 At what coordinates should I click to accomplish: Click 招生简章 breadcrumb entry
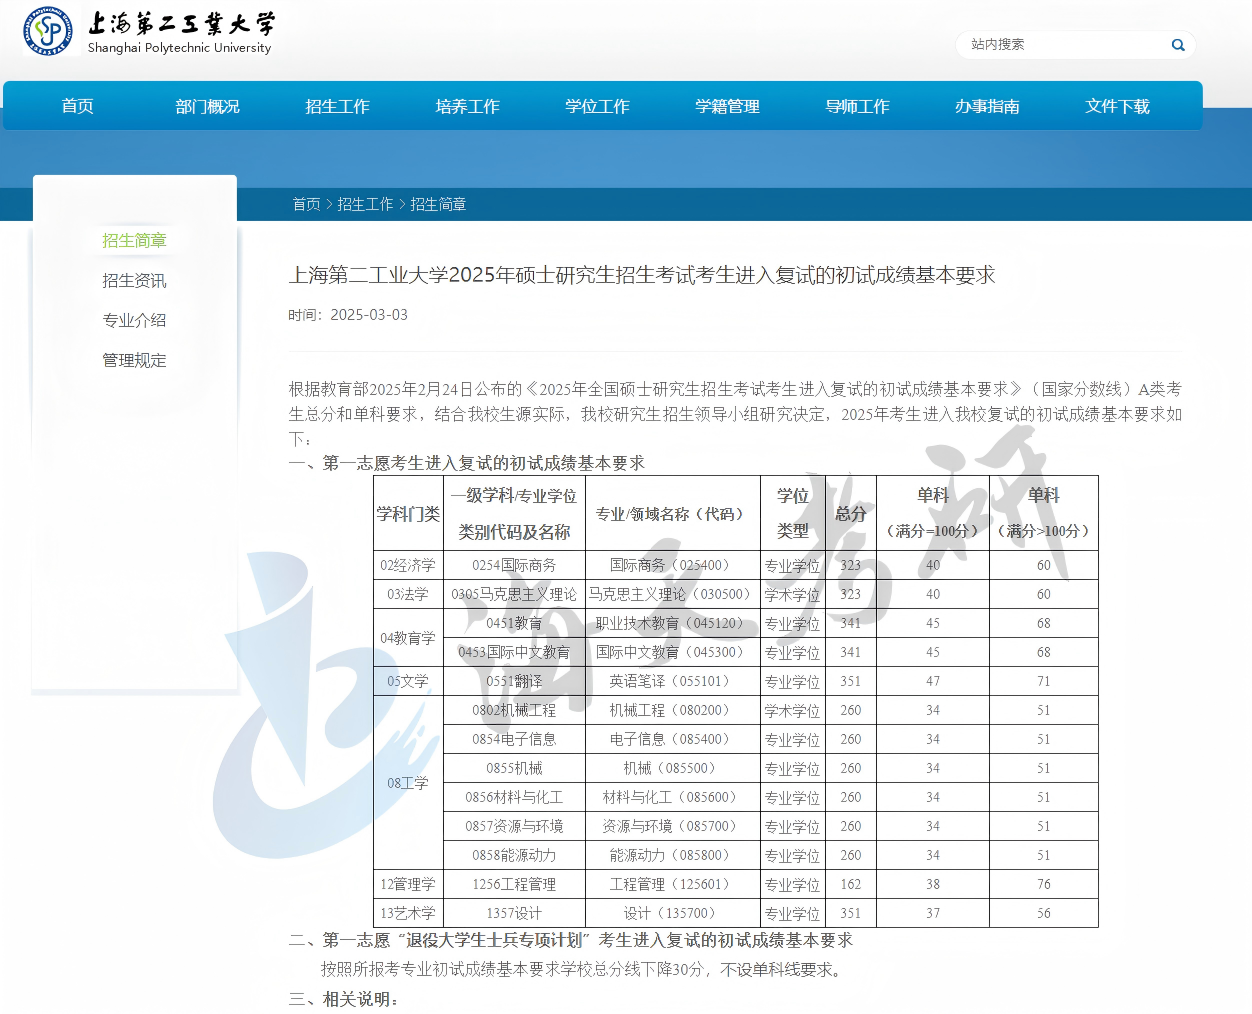point(438,204)
